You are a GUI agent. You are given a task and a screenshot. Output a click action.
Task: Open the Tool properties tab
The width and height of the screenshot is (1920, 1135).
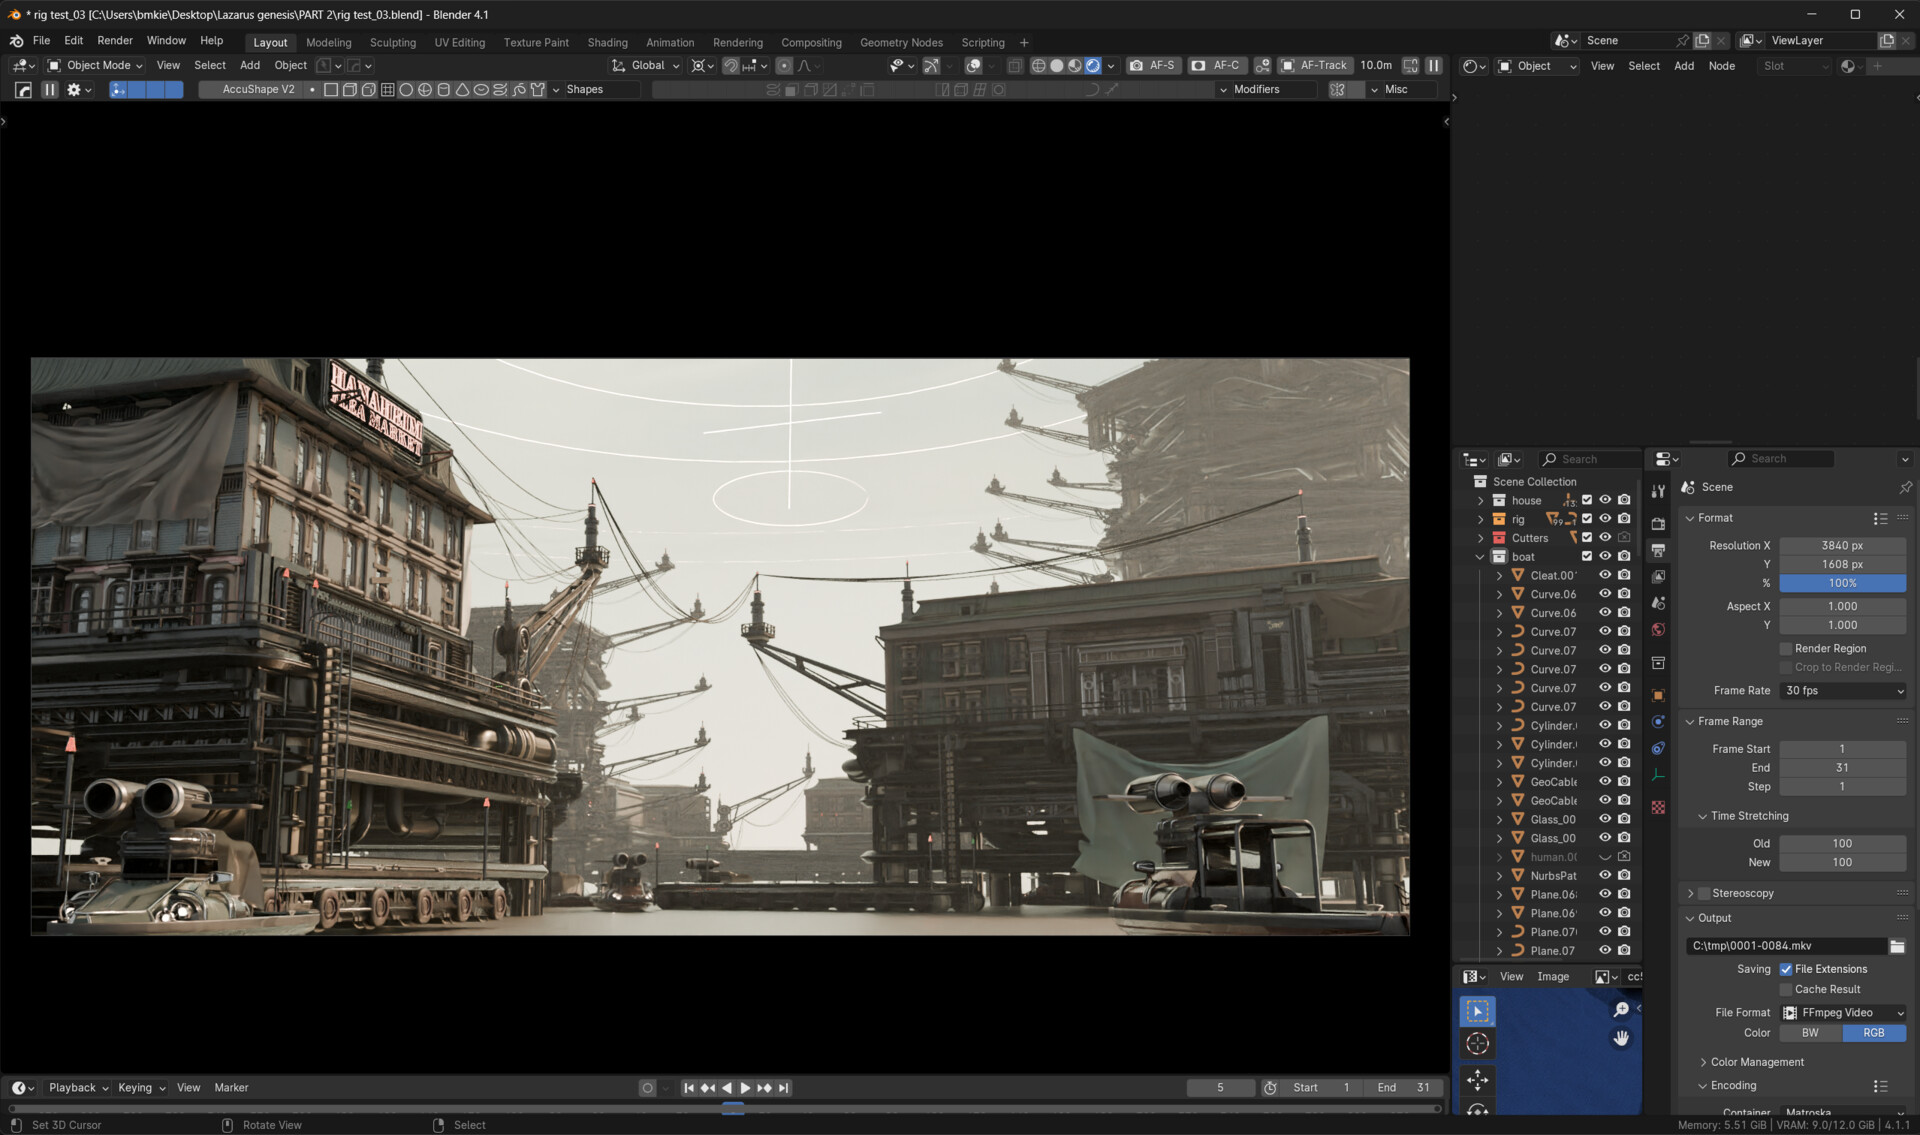(1658, 491)
